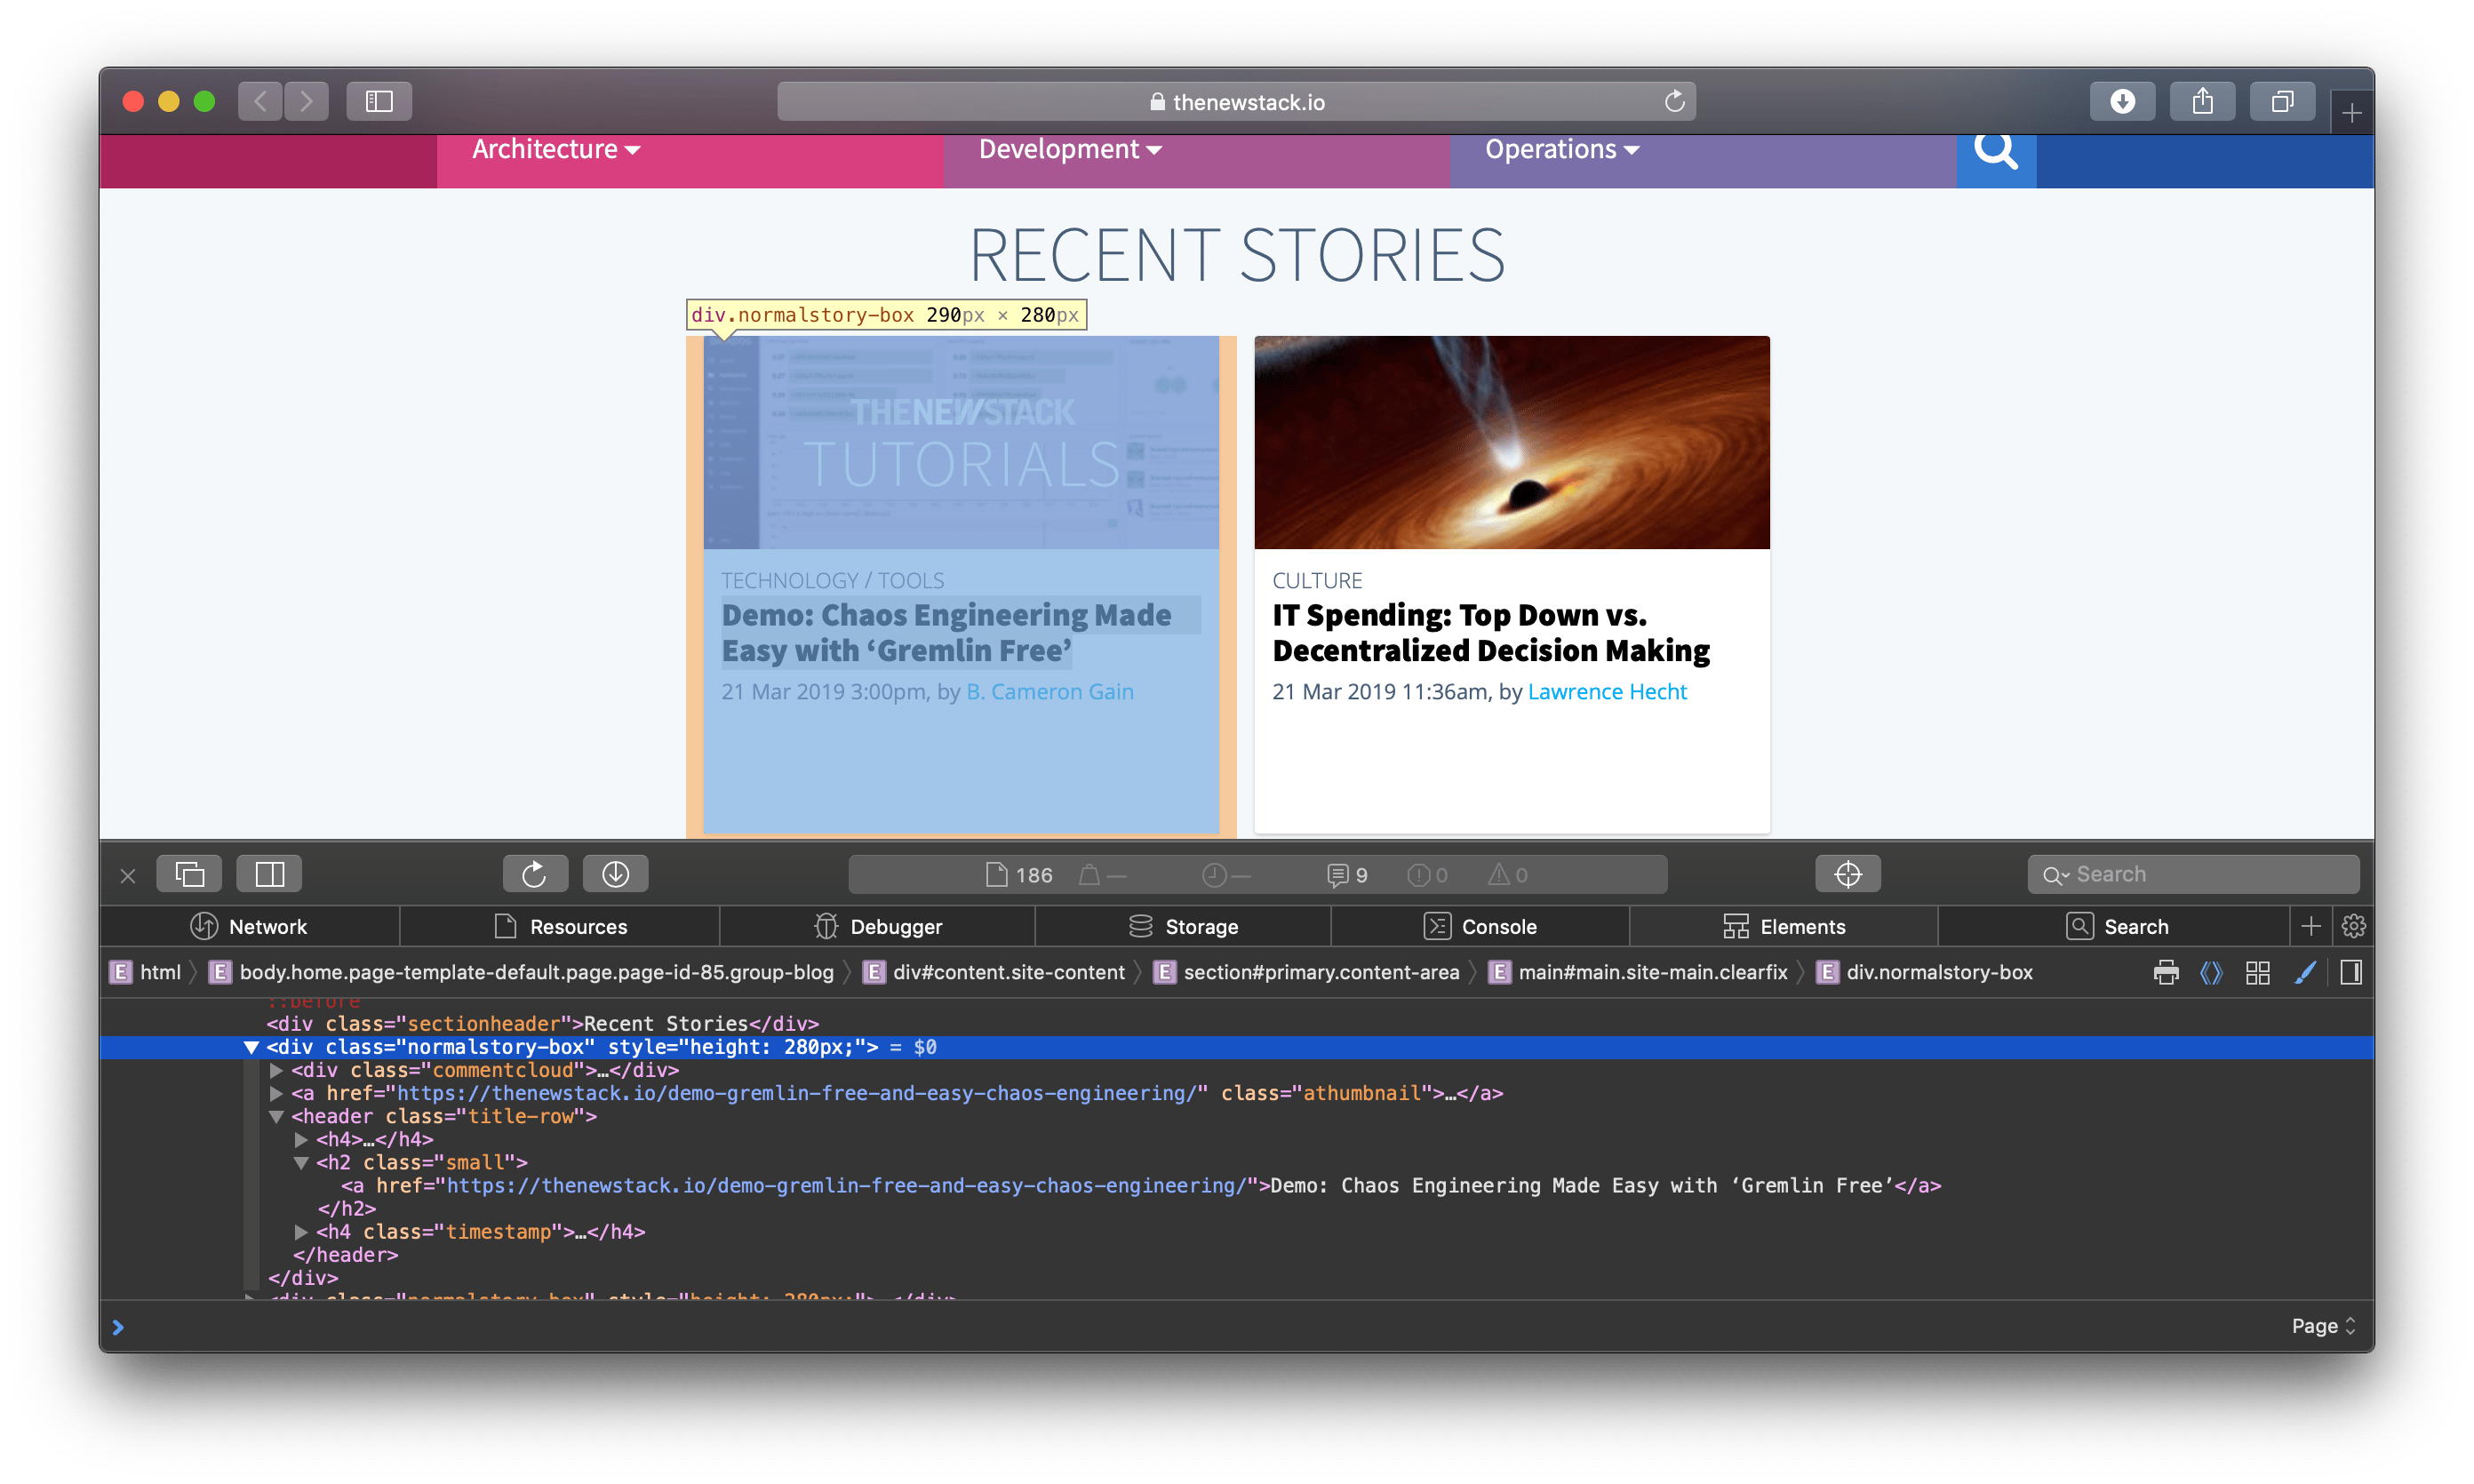Switch to the inspector's Search tab

[x=2116, y=926]
